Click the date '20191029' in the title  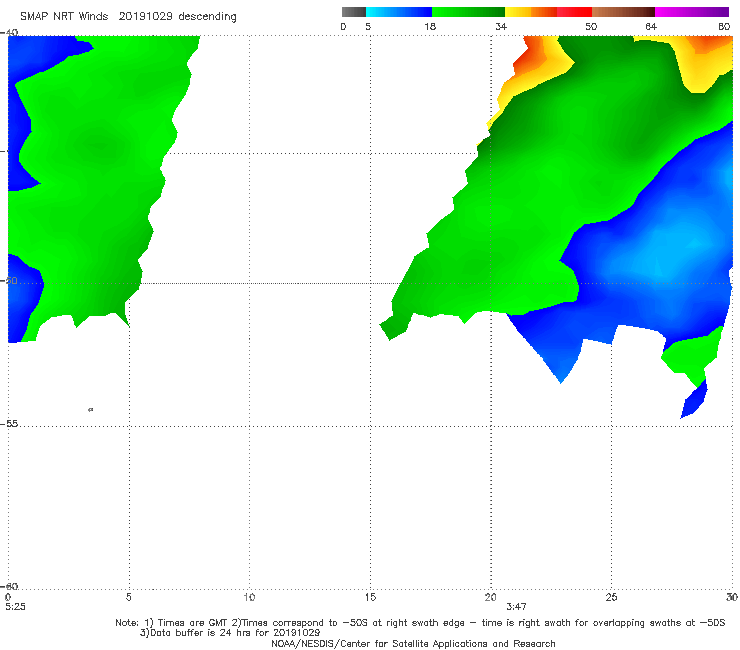pyautogui.click(x=145, y=17)
